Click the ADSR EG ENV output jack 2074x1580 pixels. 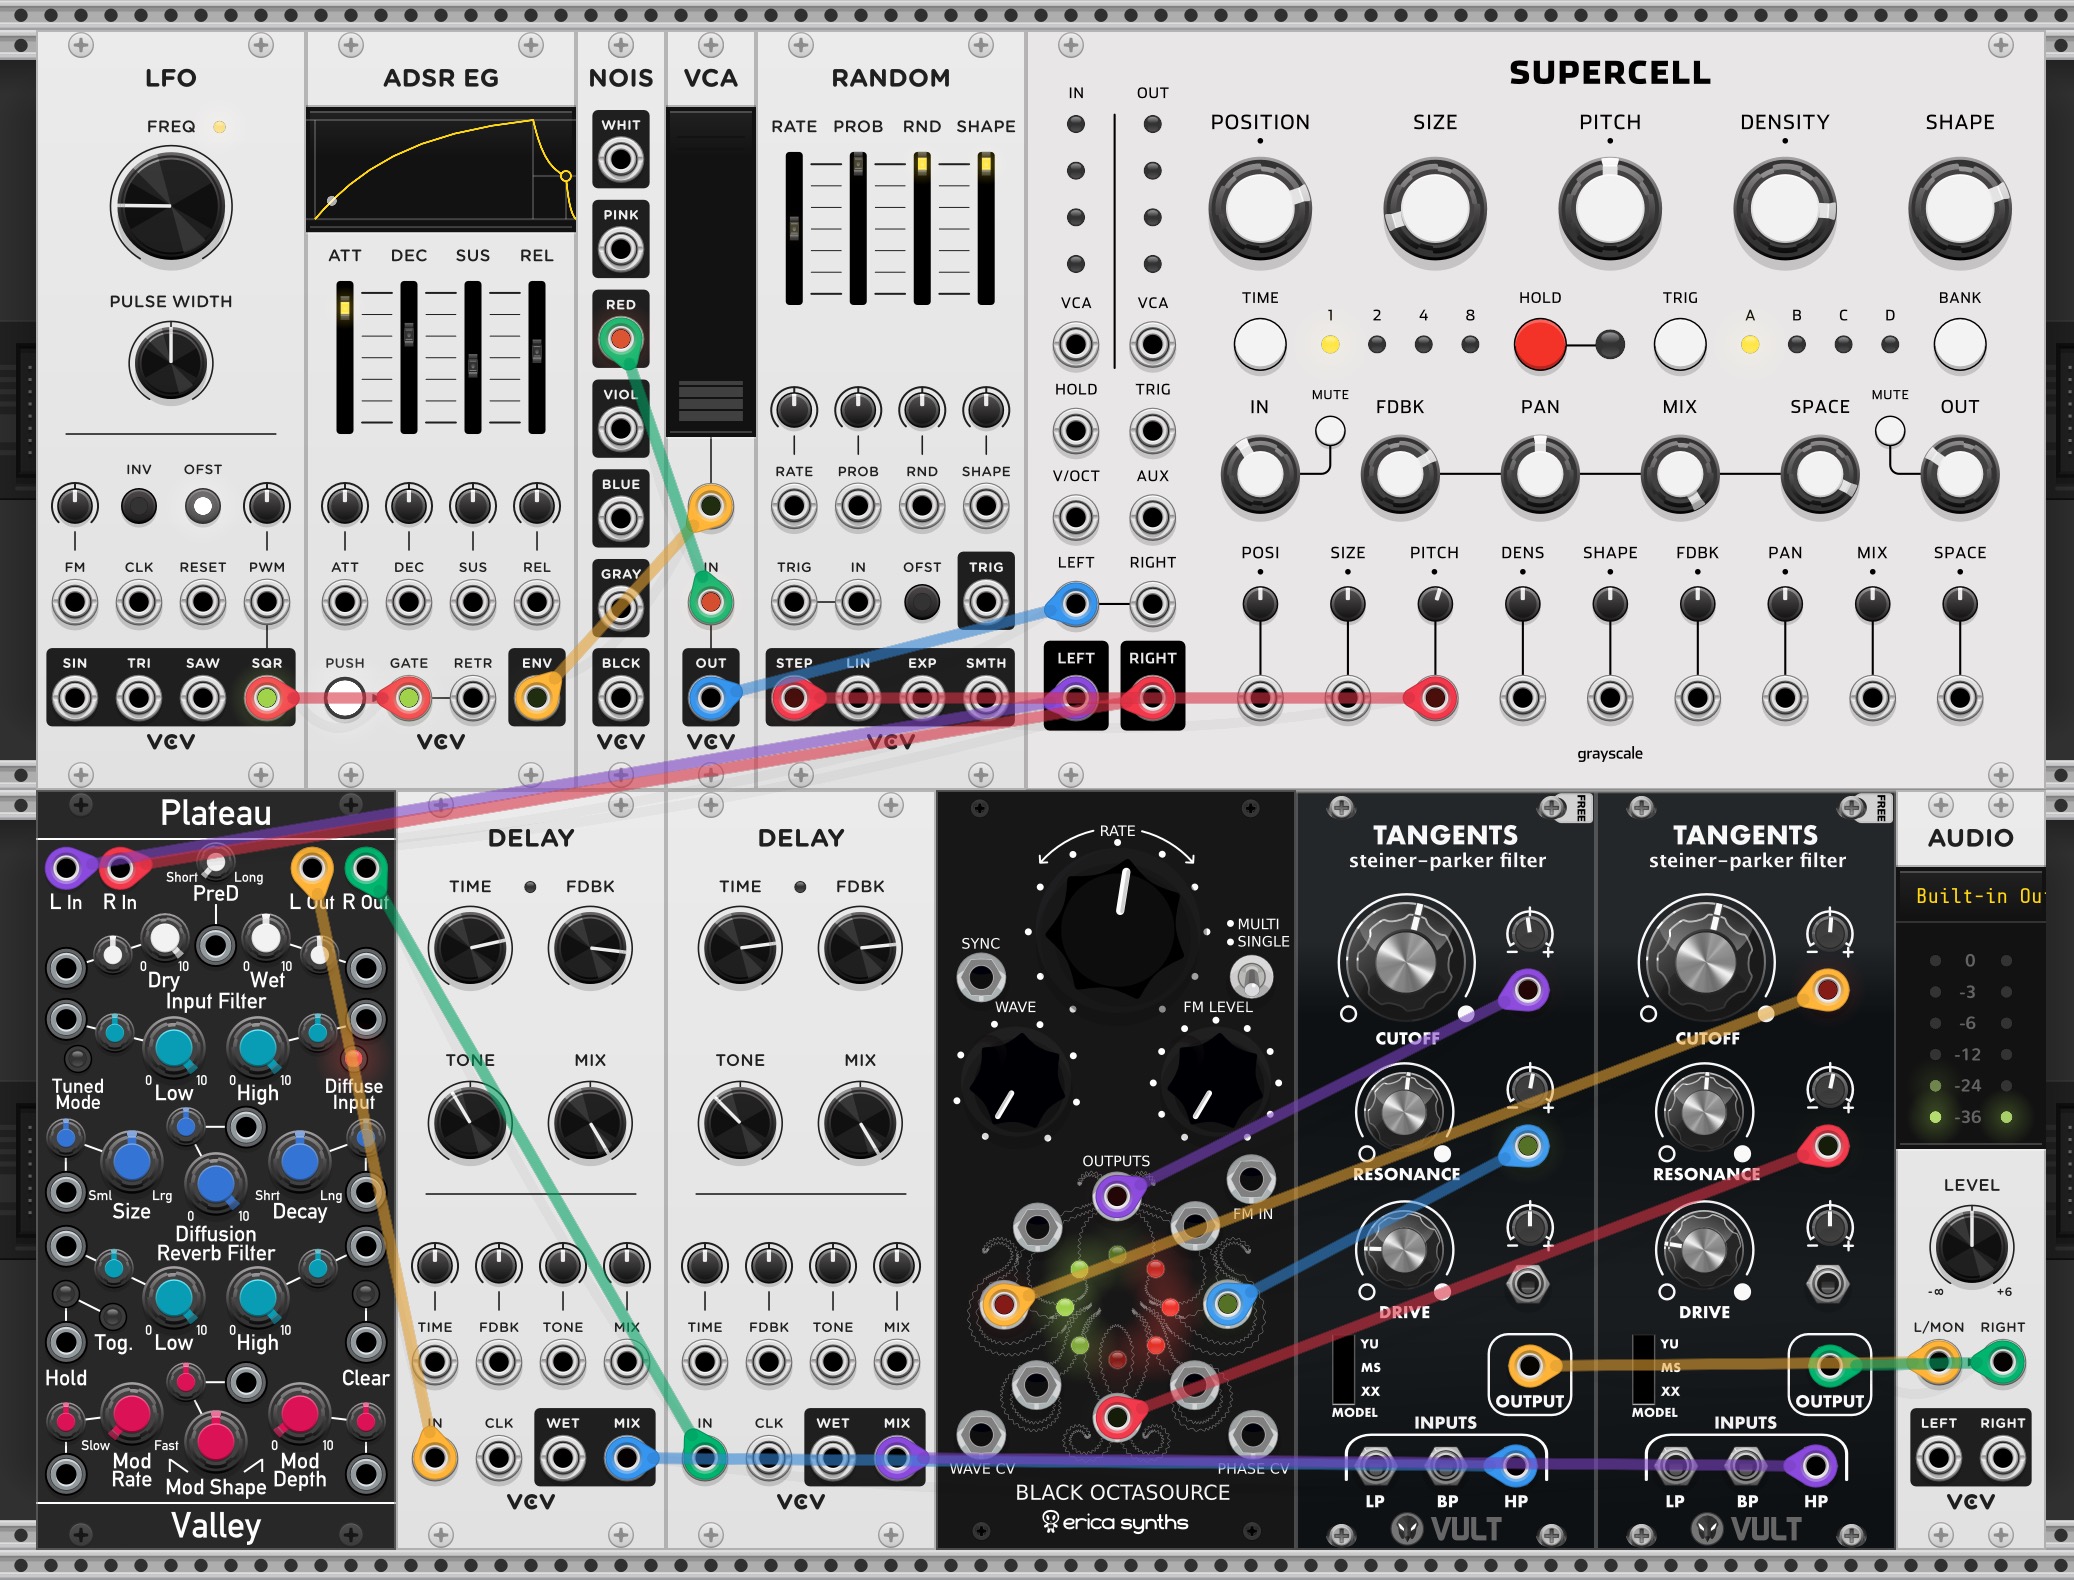537,698
